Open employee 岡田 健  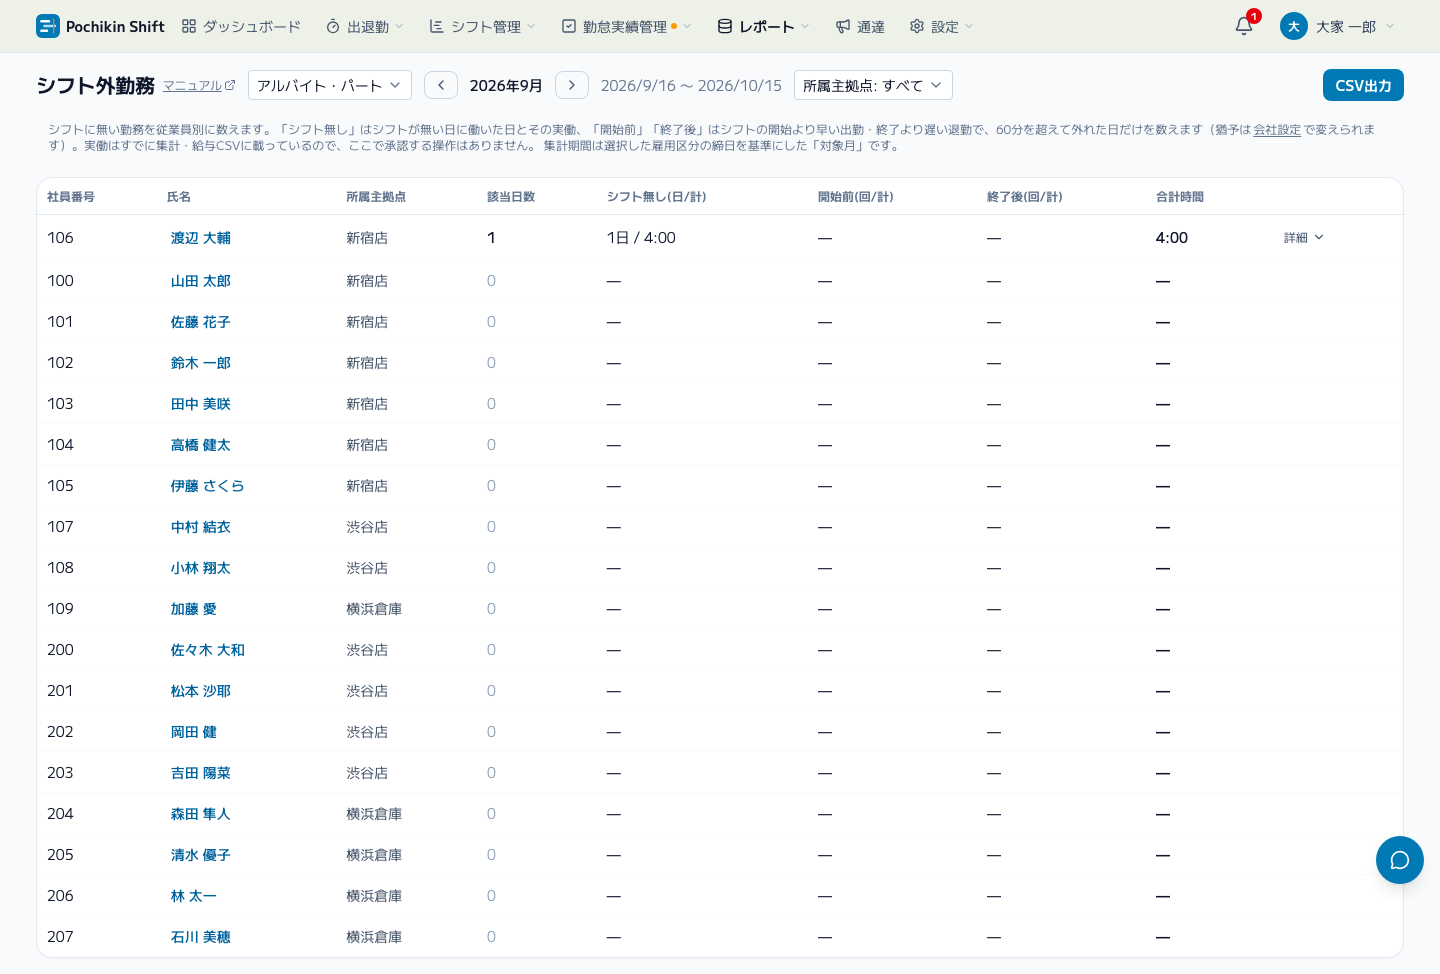click(x=194, y=732)
